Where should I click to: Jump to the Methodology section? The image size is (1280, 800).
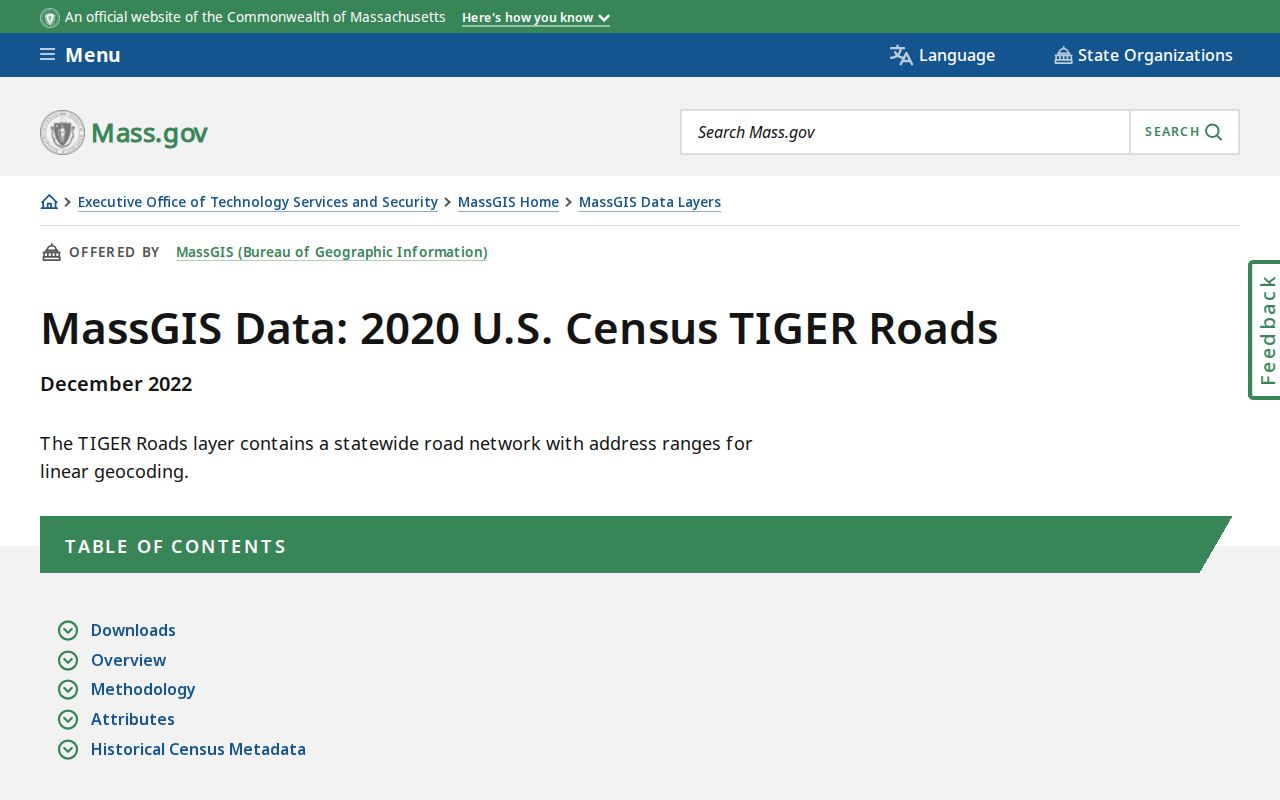143,689
